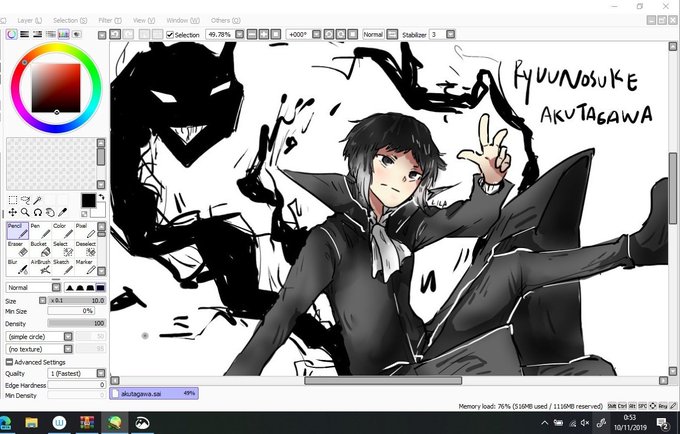Open the simple circle brush shape dropdown
Screen dimensions: 680x434
(39, 336)
